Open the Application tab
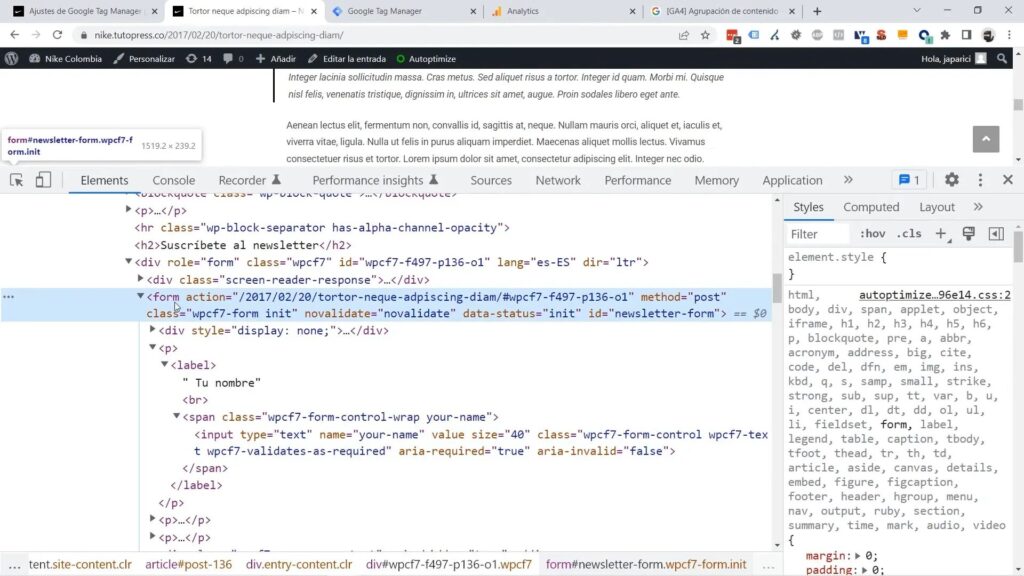Viewport: 1024px width, 576px height. pyautogui.click(x=792, y=180)
